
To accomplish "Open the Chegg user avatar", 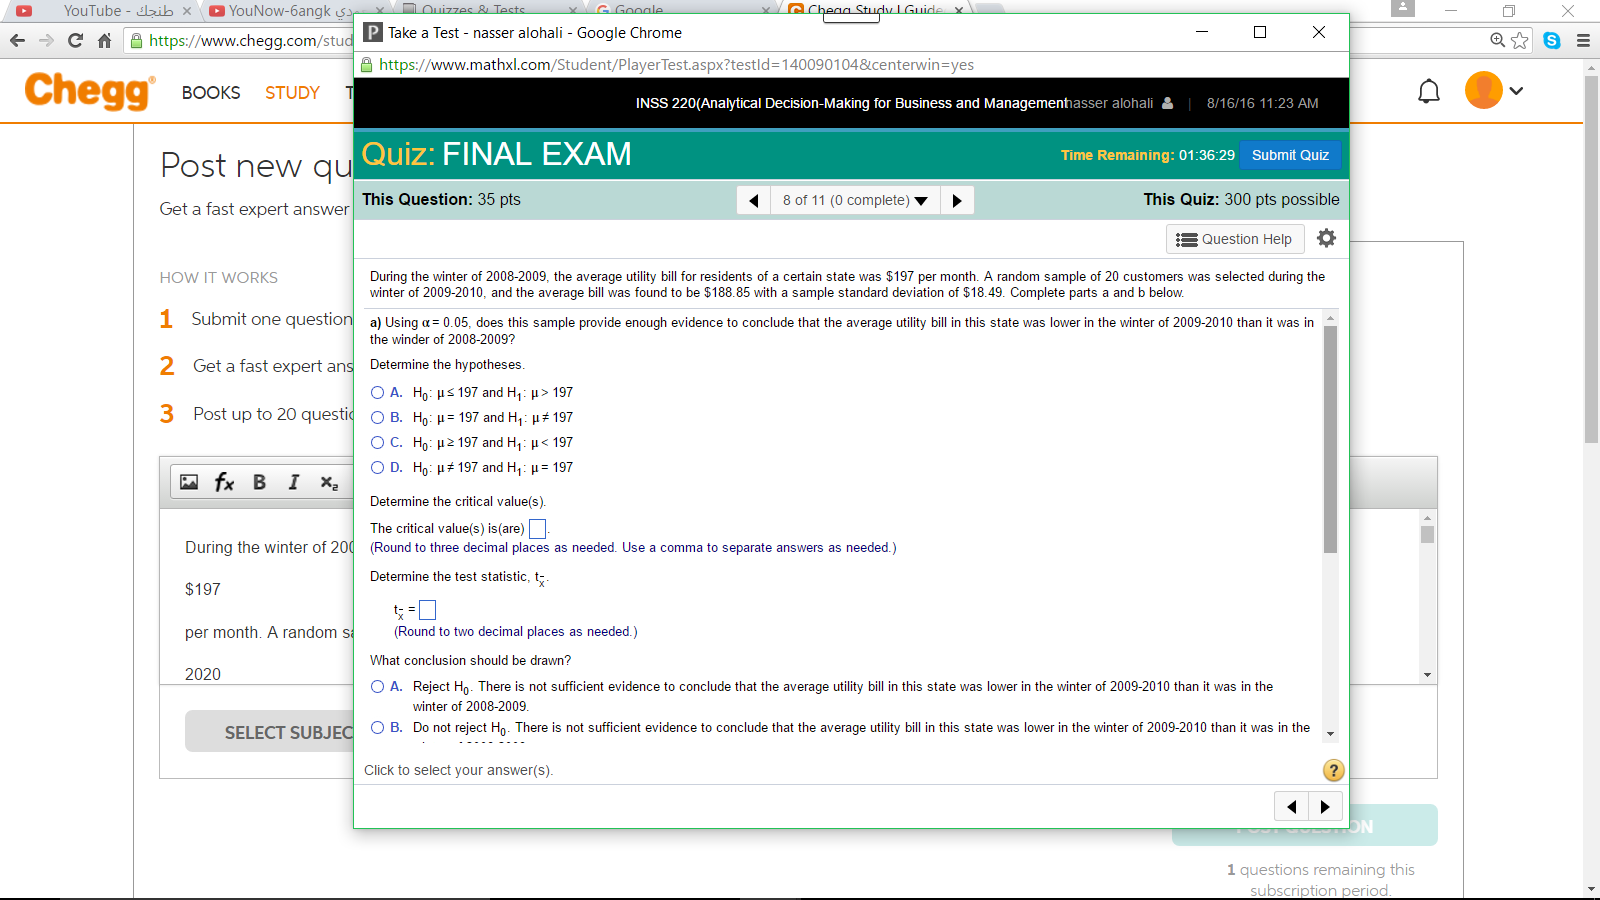I will (1484, 90).
